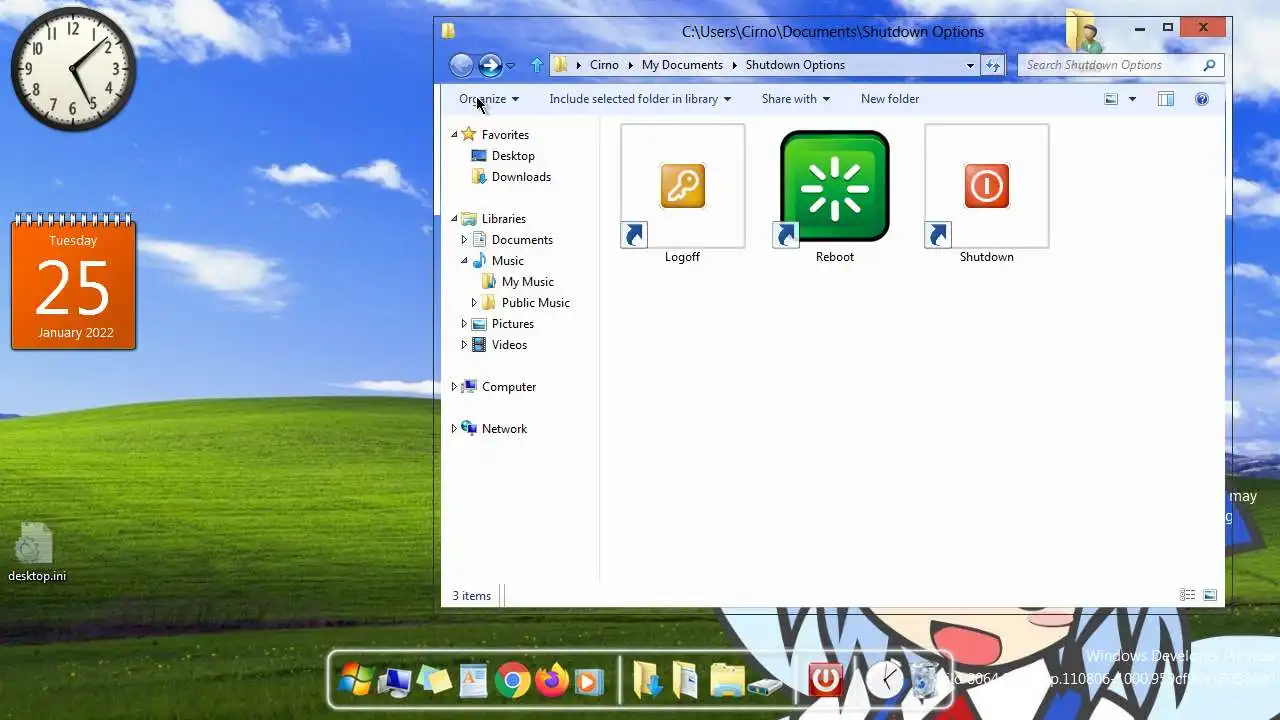
Task: Show the preview pane button
Action: click(x=1165, y=99)
